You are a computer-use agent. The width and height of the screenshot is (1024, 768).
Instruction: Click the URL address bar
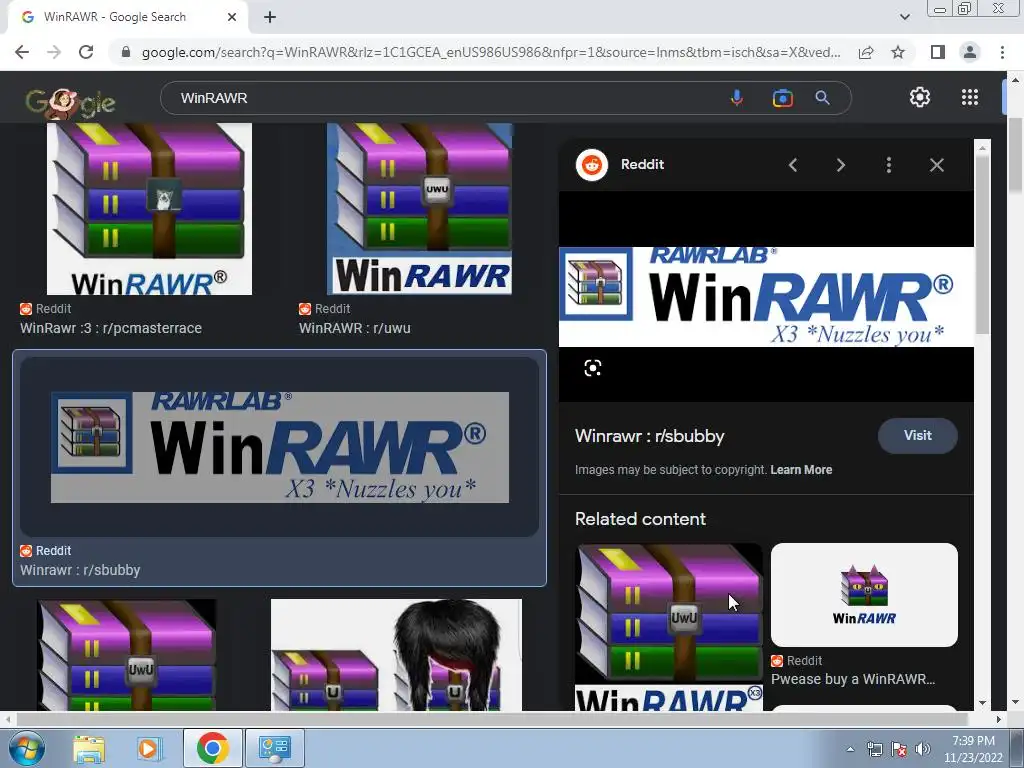coord(490,52)
